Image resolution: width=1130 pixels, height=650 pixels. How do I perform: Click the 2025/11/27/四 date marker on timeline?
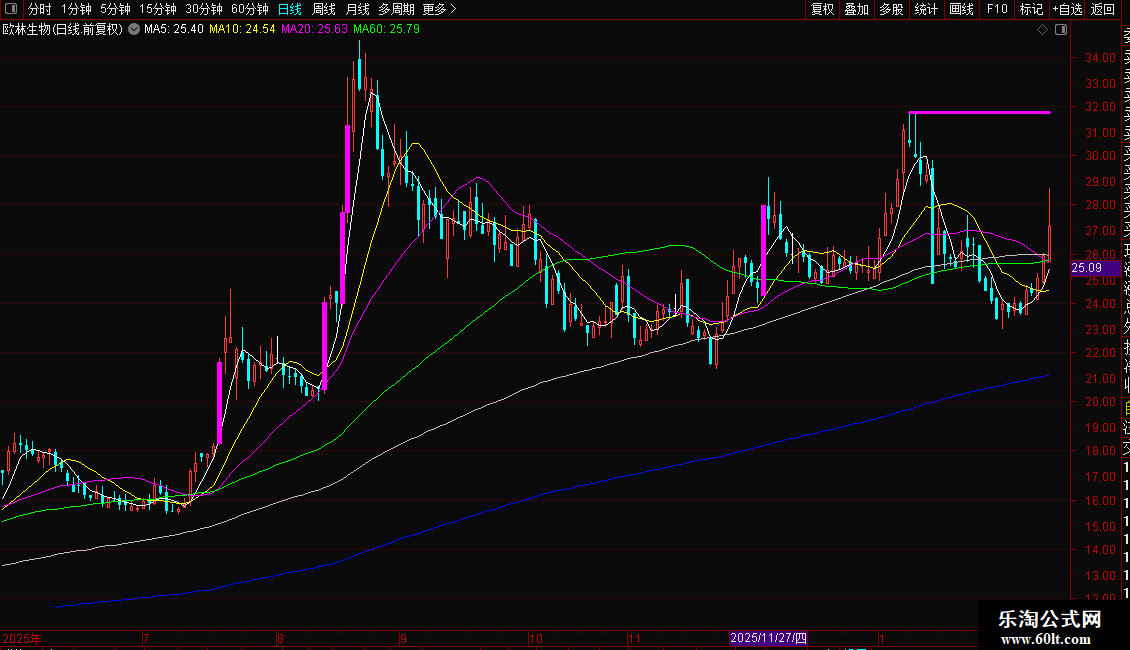pyautogui.click(x=768, y=638)
